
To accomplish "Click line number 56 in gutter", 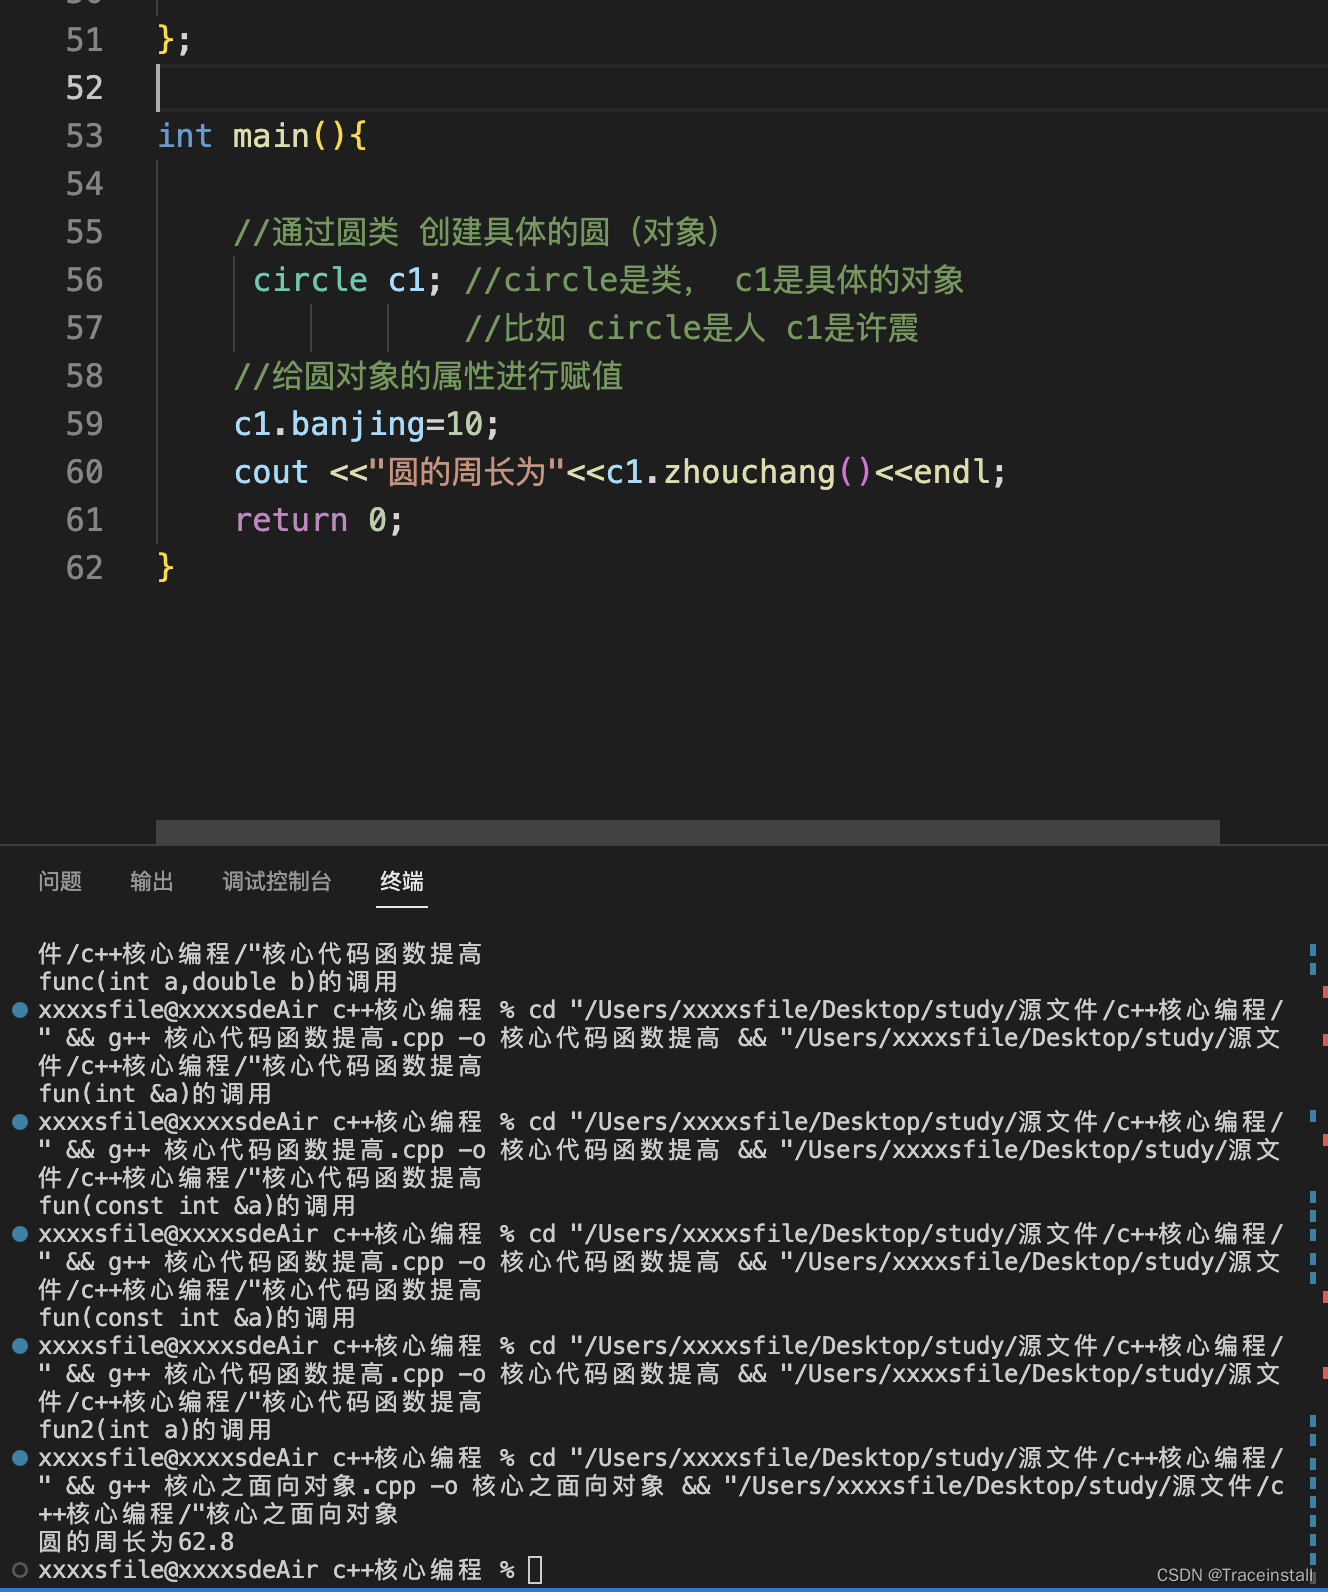I will click(84, 280).
